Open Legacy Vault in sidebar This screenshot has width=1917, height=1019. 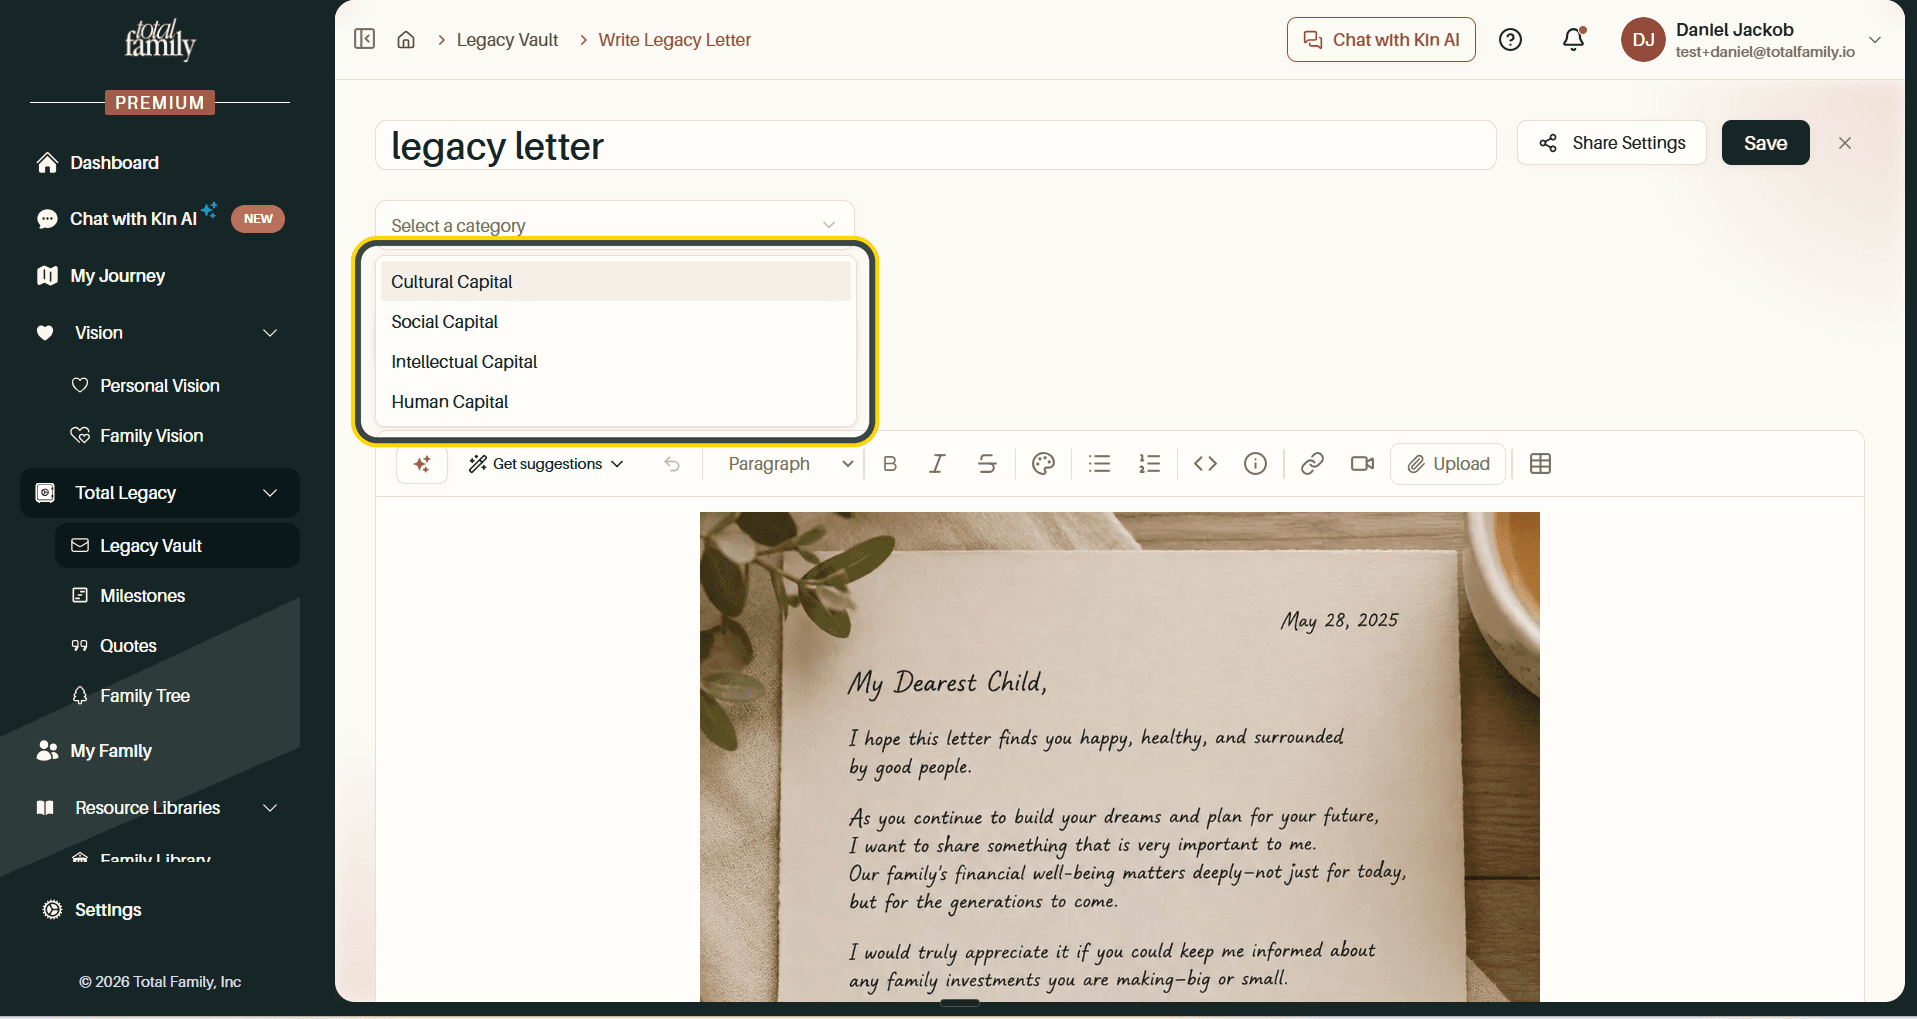[177, 546]
